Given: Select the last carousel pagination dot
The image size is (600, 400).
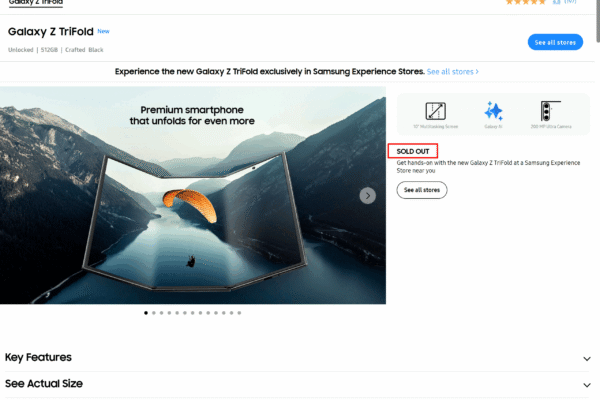Looking at the screenshot, I should 240,313.
